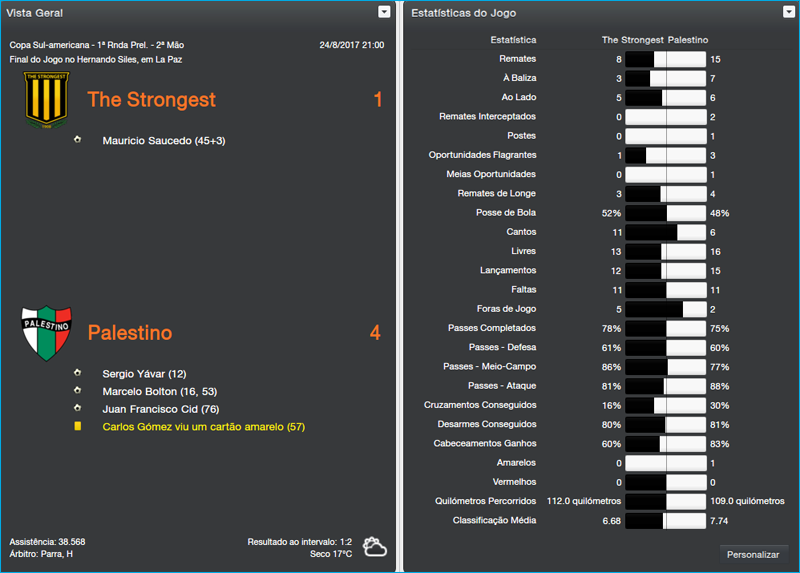Click the Oportunidades Flagrantes label
Viewport: 800px width, 573px height.
tap(482, 155)
